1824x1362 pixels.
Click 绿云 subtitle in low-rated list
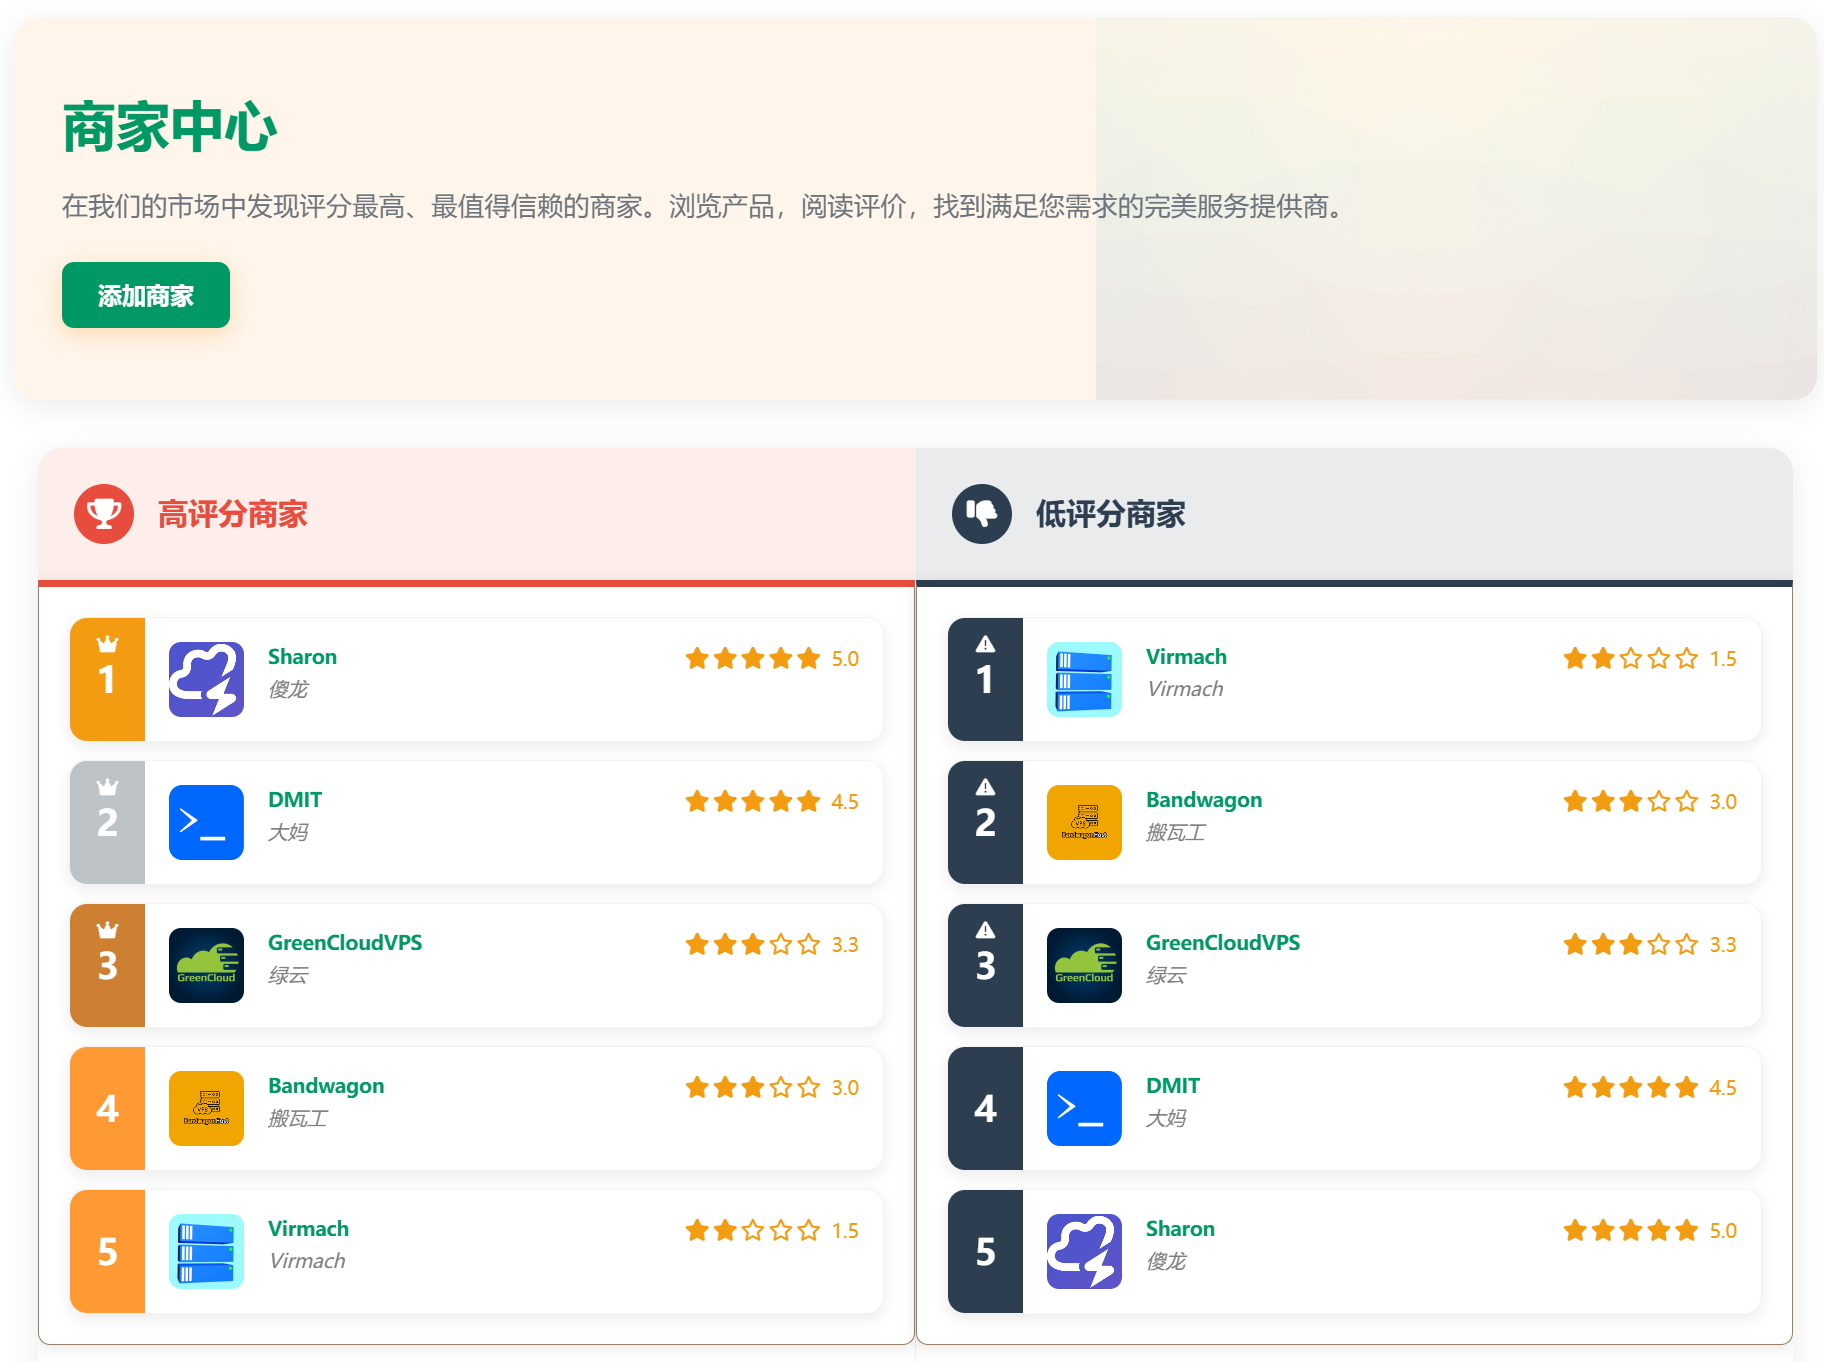pyautogui.click(x=1166, y=975)
